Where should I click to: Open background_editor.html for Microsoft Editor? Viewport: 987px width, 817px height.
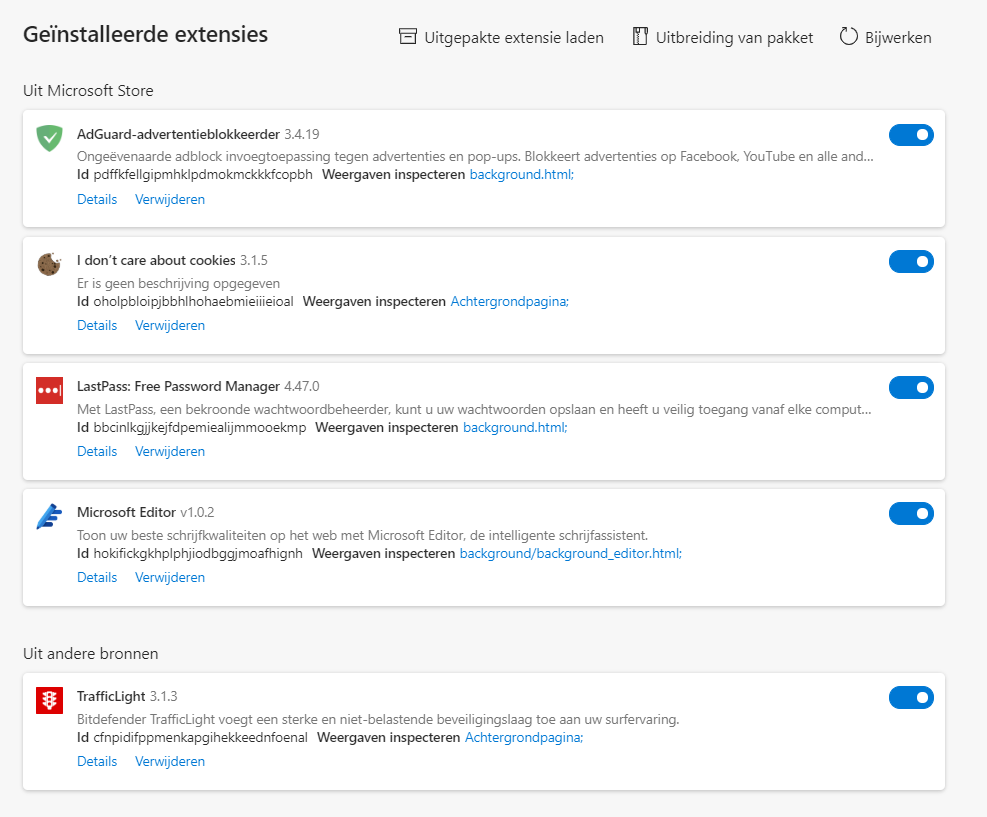[570, 553]
